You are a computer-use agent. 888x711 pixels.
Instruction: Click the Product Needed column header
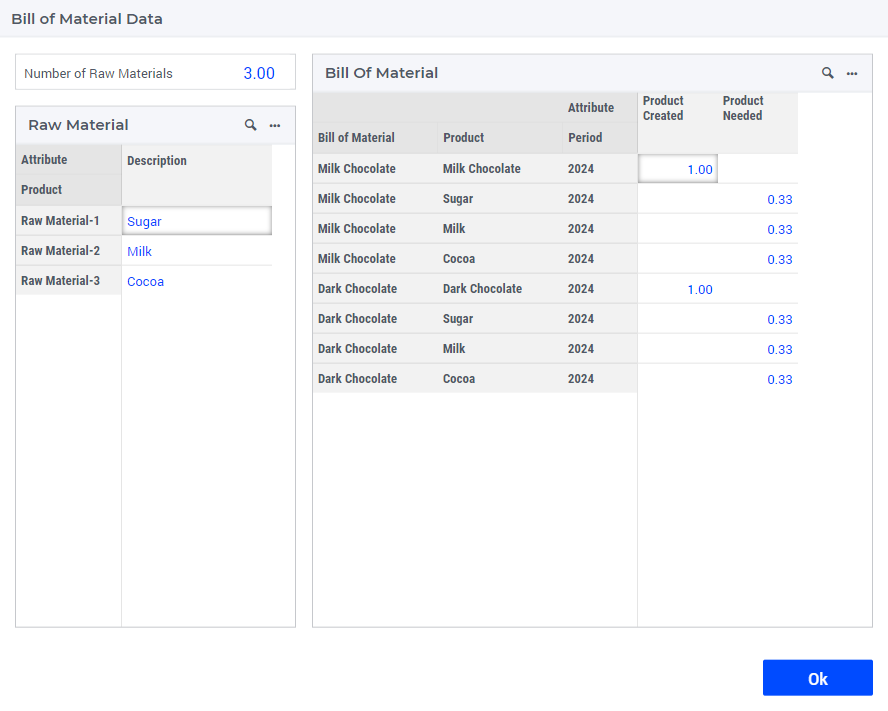point(758,123)
